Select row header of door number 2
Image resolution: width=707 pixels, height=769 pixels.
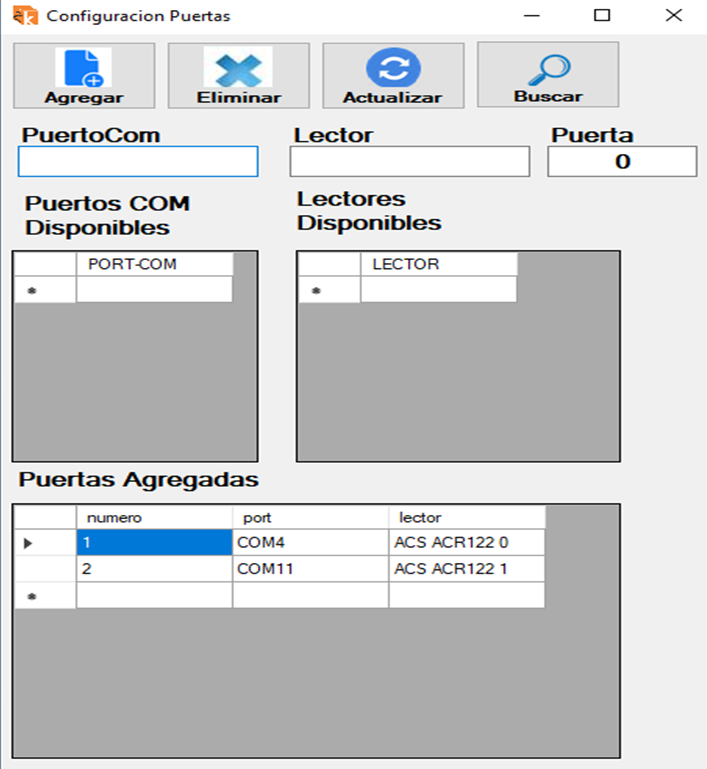(45, 569)
